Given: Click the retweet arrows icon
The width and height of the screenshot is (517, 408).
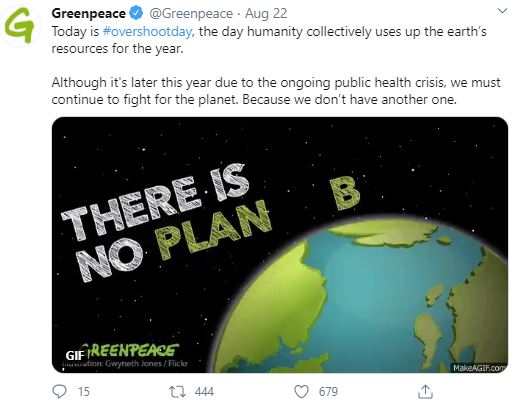Looking at the screenshot, I should [177, 392].
